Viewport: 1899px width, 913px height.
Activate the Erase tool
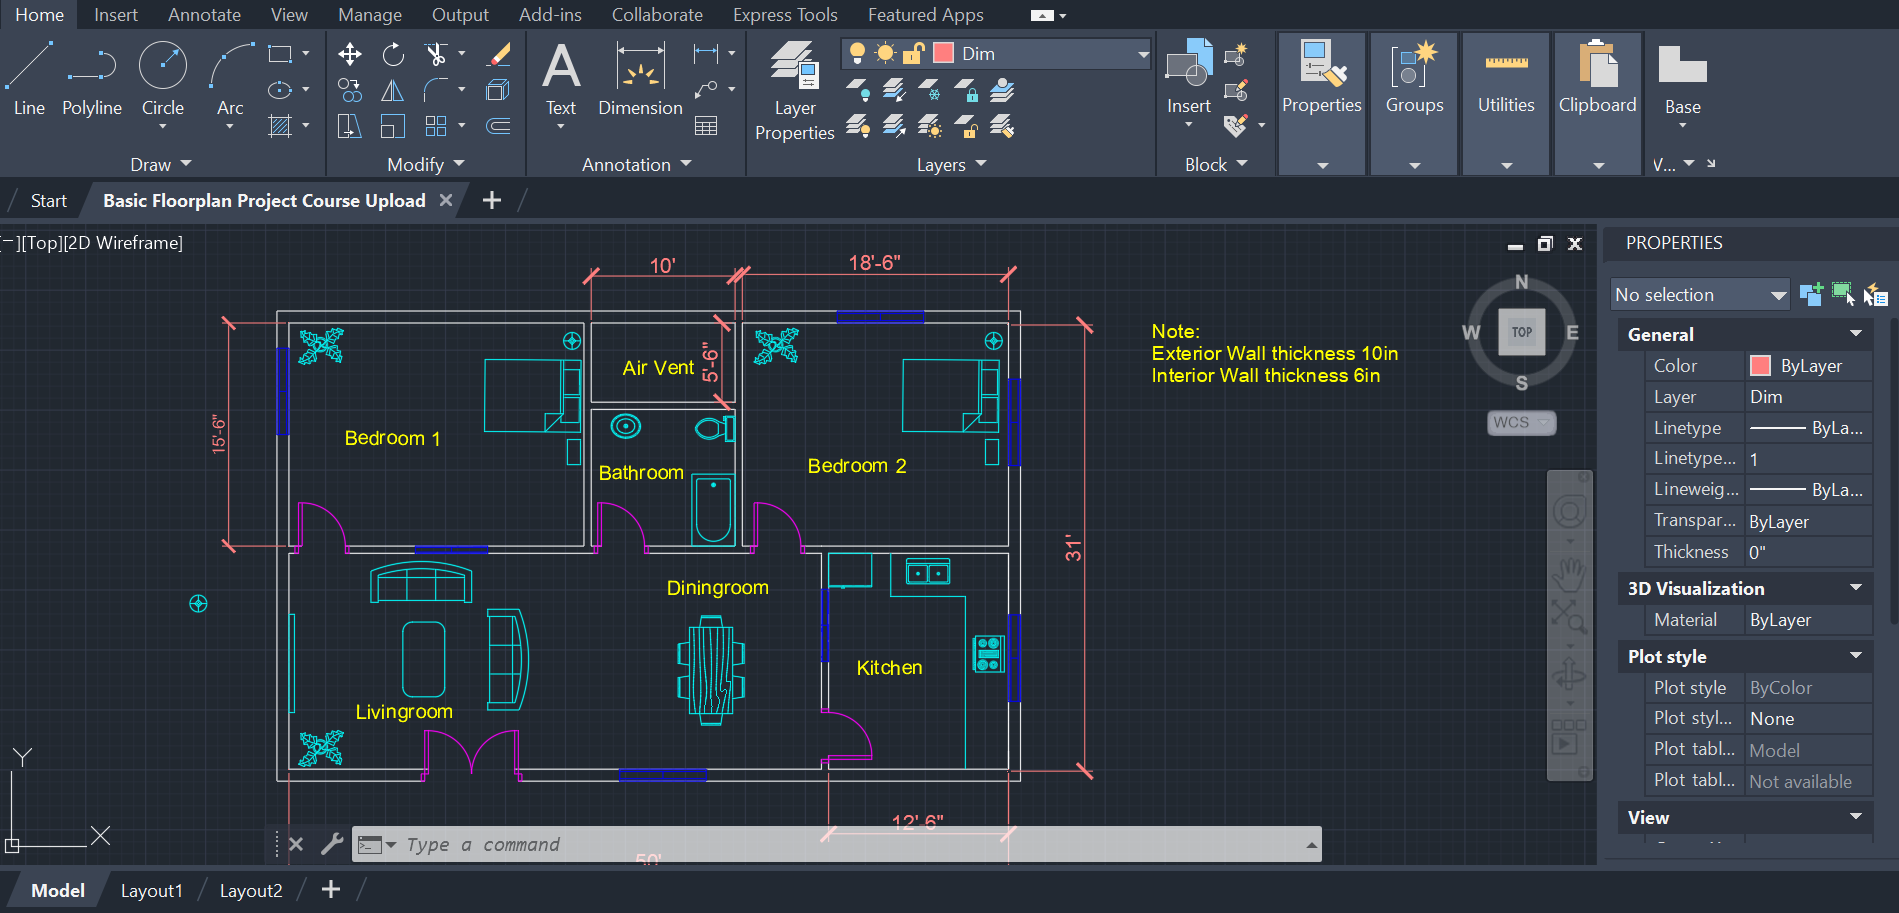pos(498,54)
